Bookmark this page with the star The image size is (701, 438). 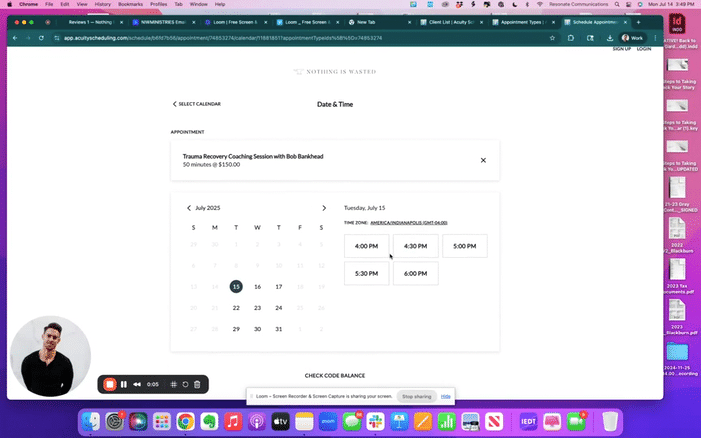552,38
